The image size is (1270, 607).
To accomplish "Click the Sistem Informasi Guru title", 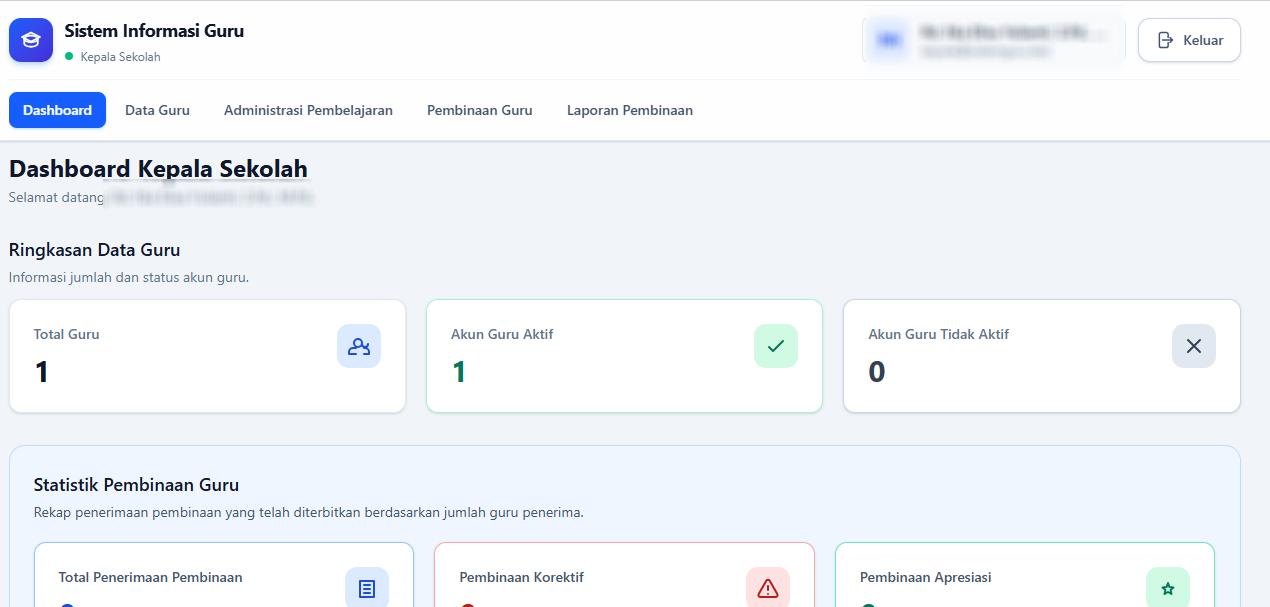I will point(154,31).
